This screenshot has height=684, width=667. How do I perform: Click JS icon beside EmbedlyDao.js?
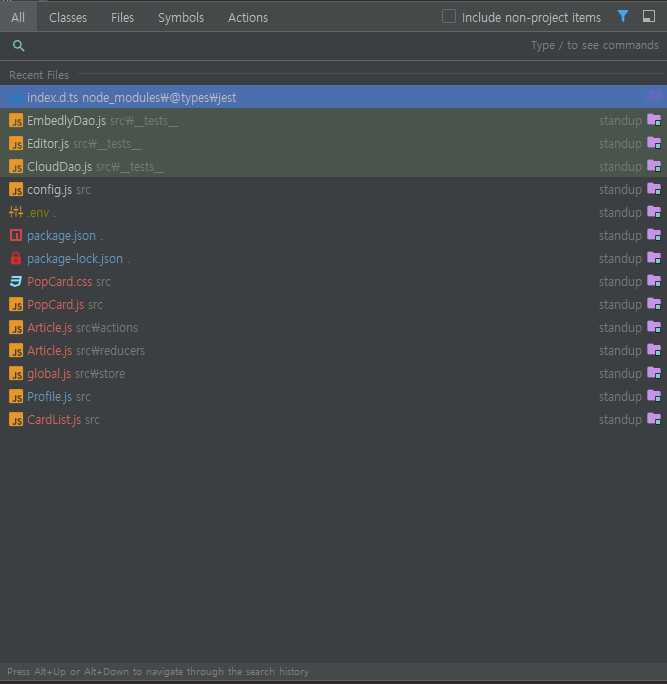coord(16,120)
